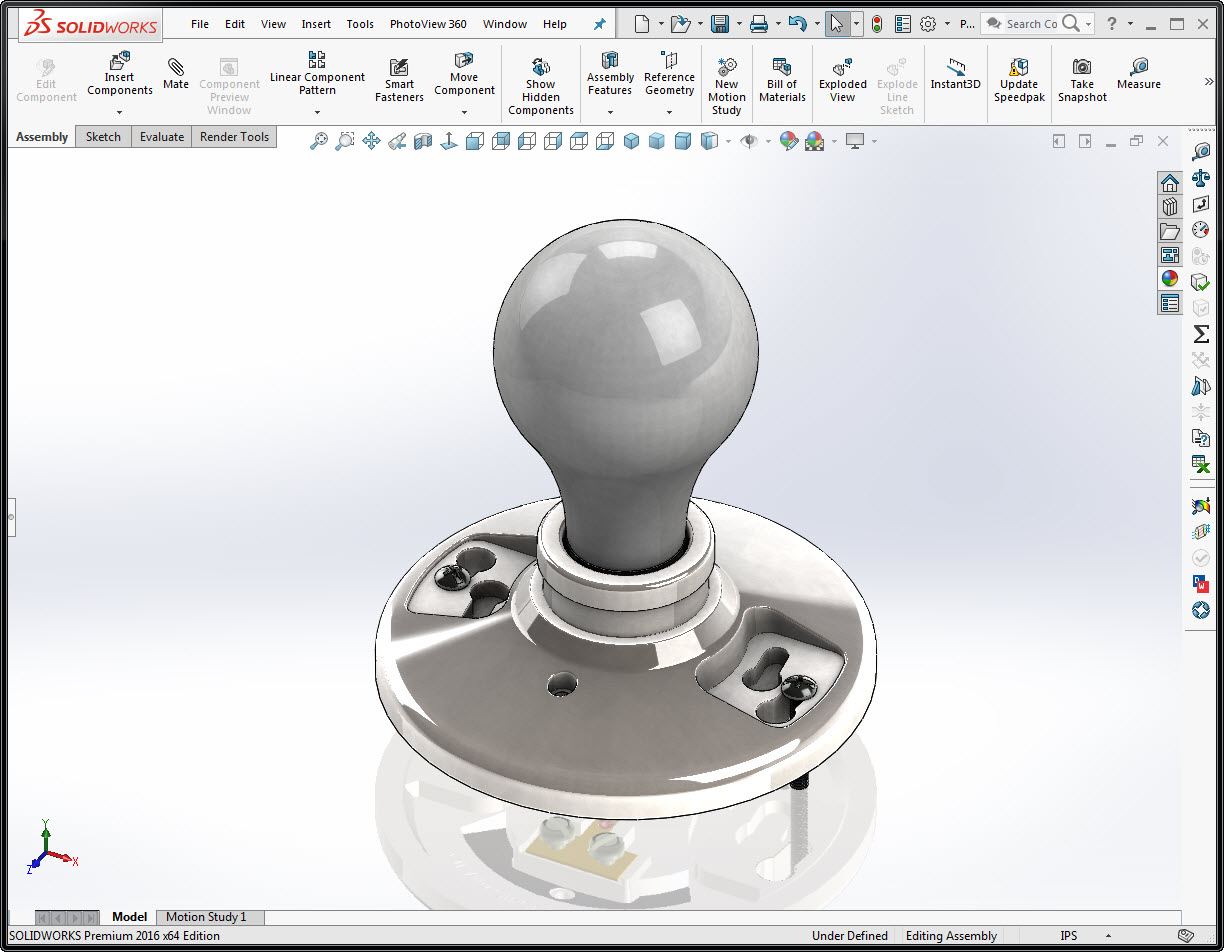This screenshot has width=1224, height=952.
Task: Open Design Library task pane tab
Action: 1170,207
